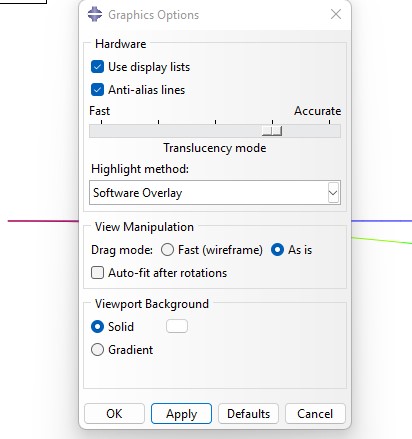Dismiss the dialog with Cancel
412x439 pixels.
pos(315,414)
